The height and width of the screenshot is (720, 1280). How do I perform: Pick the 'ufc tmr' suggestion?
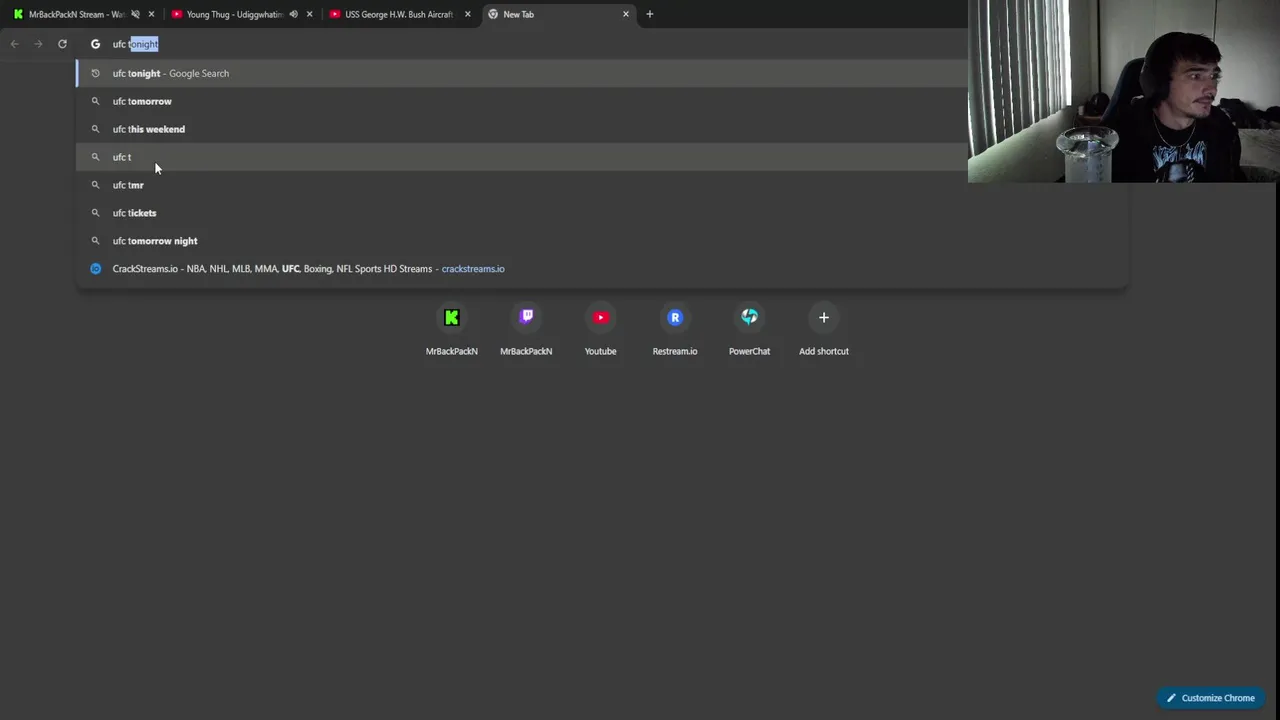[x=602, y=185]
